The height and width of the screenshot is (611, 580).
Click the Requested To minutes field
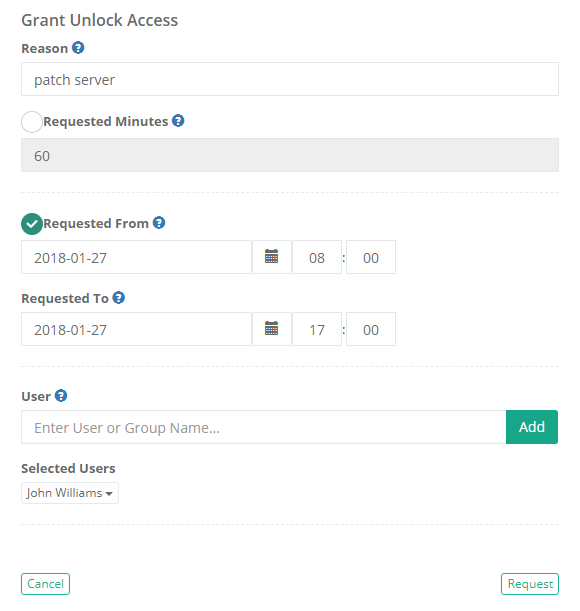click(371, 328)
